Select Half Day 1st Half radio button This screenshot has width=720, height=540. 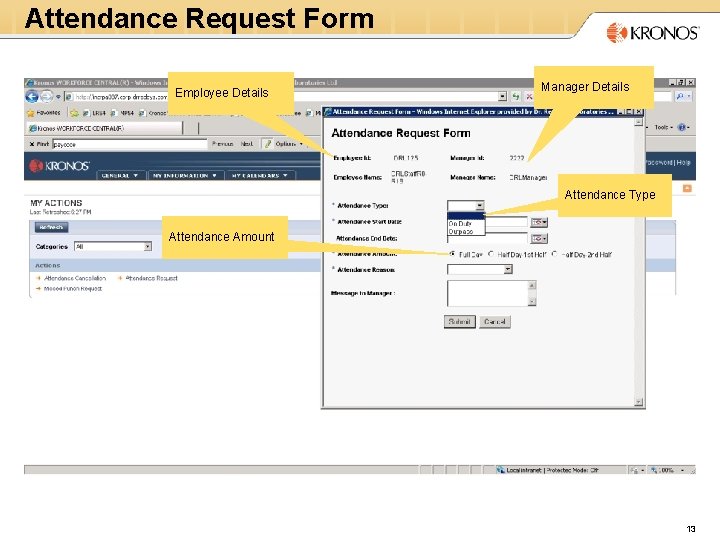click(491, 254)
